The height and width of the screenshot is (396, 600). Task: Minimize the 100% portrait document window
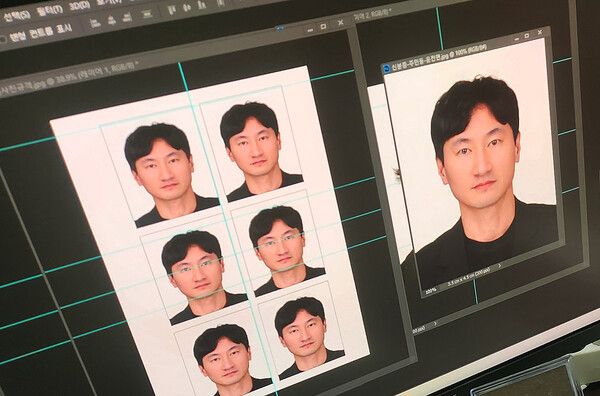tap(517, 38)
